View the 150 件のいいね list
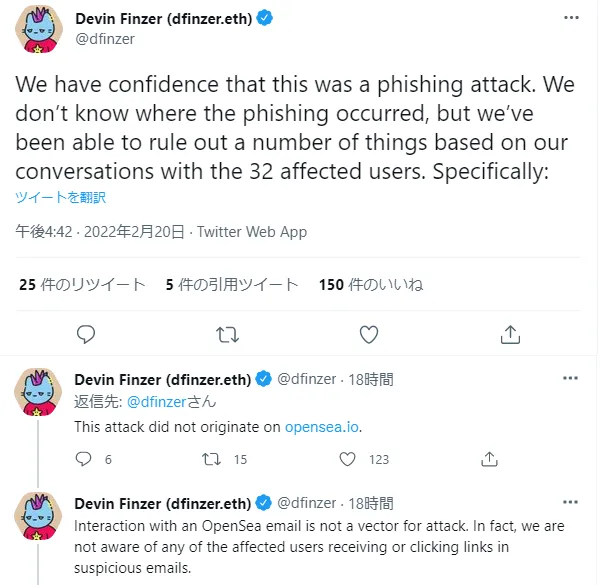This screenshot has width=600, height=585. (x=371, y=285)
